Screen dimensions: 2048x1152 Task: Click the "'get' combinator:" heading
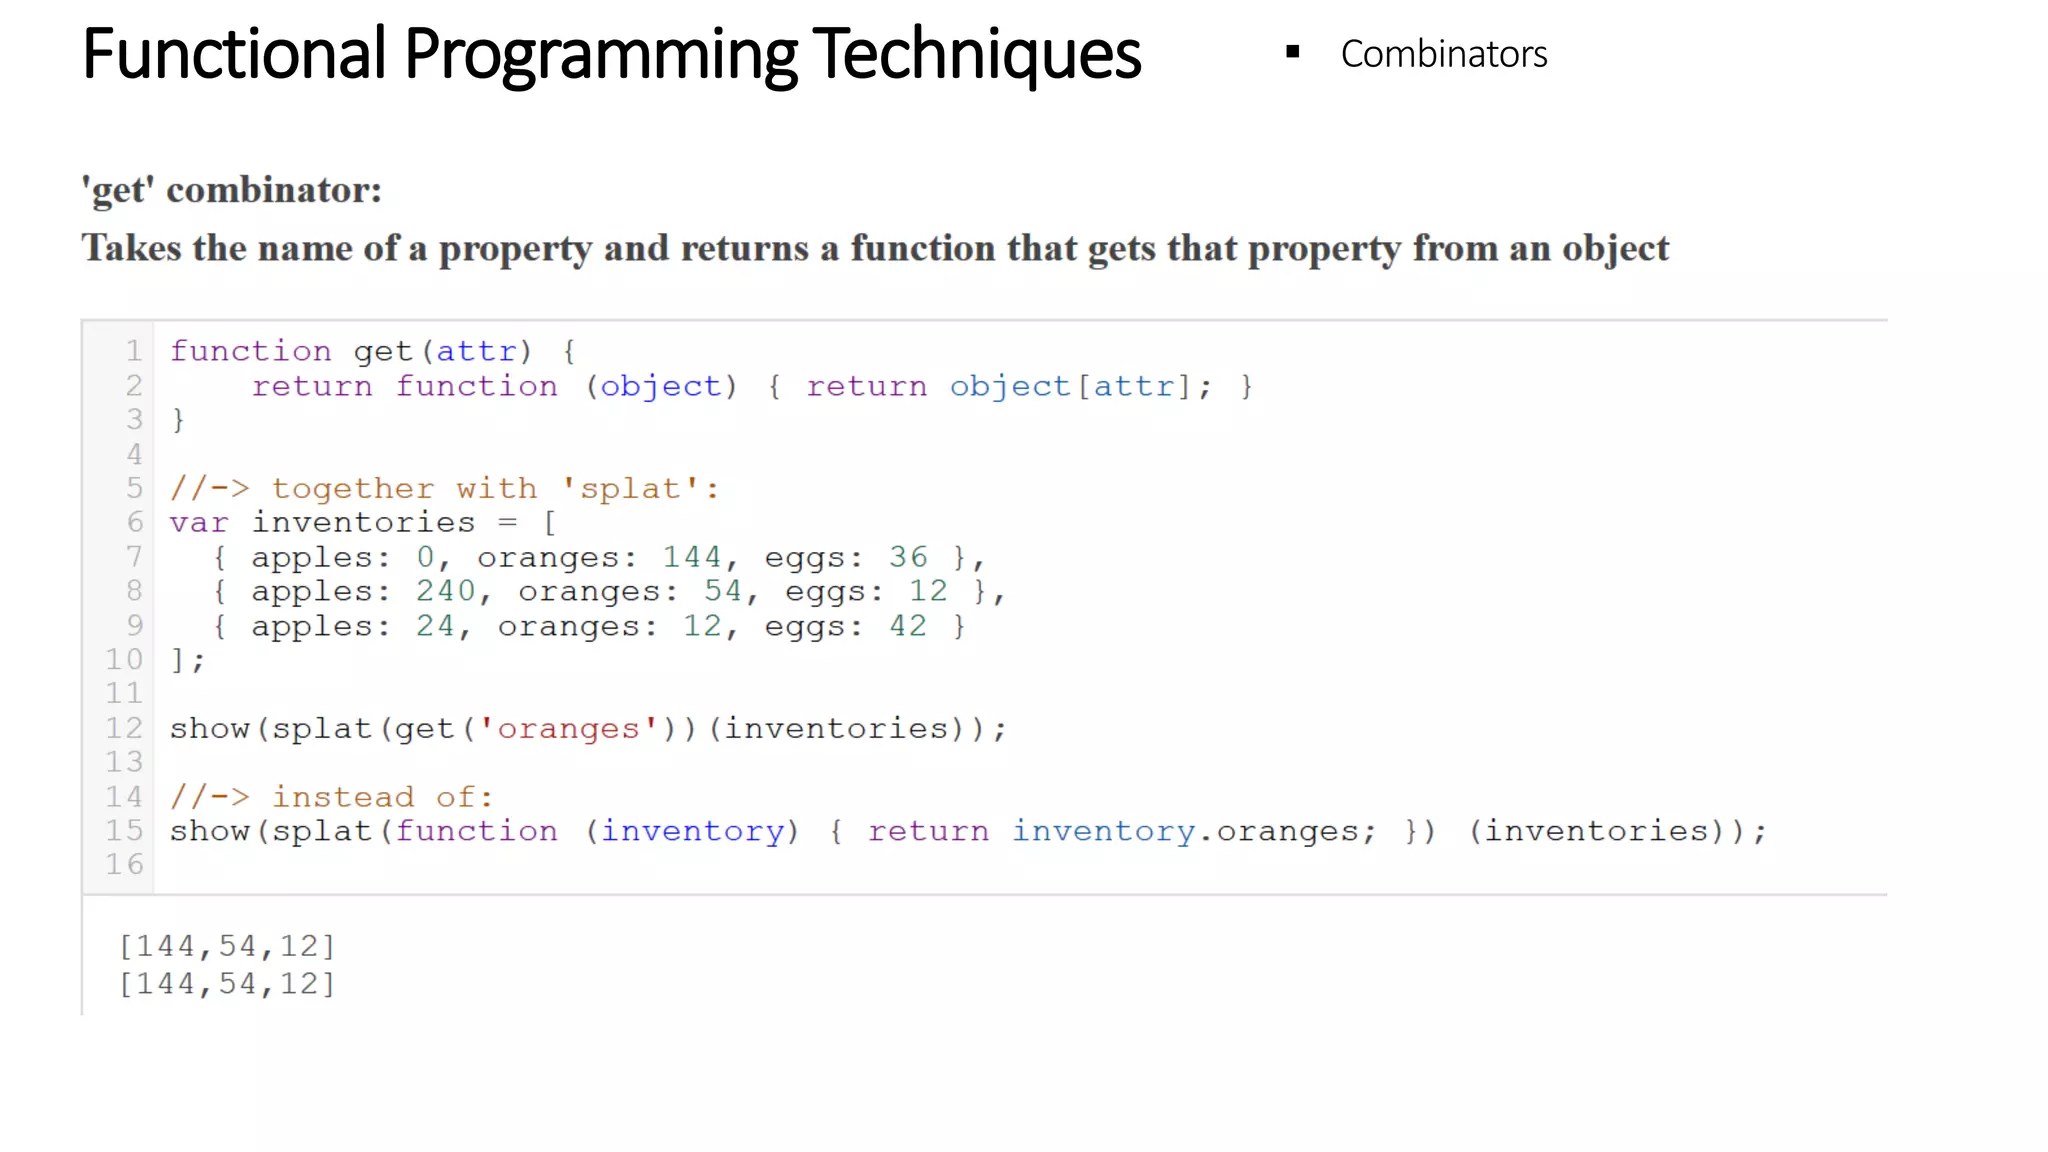[x=232, y=190]
